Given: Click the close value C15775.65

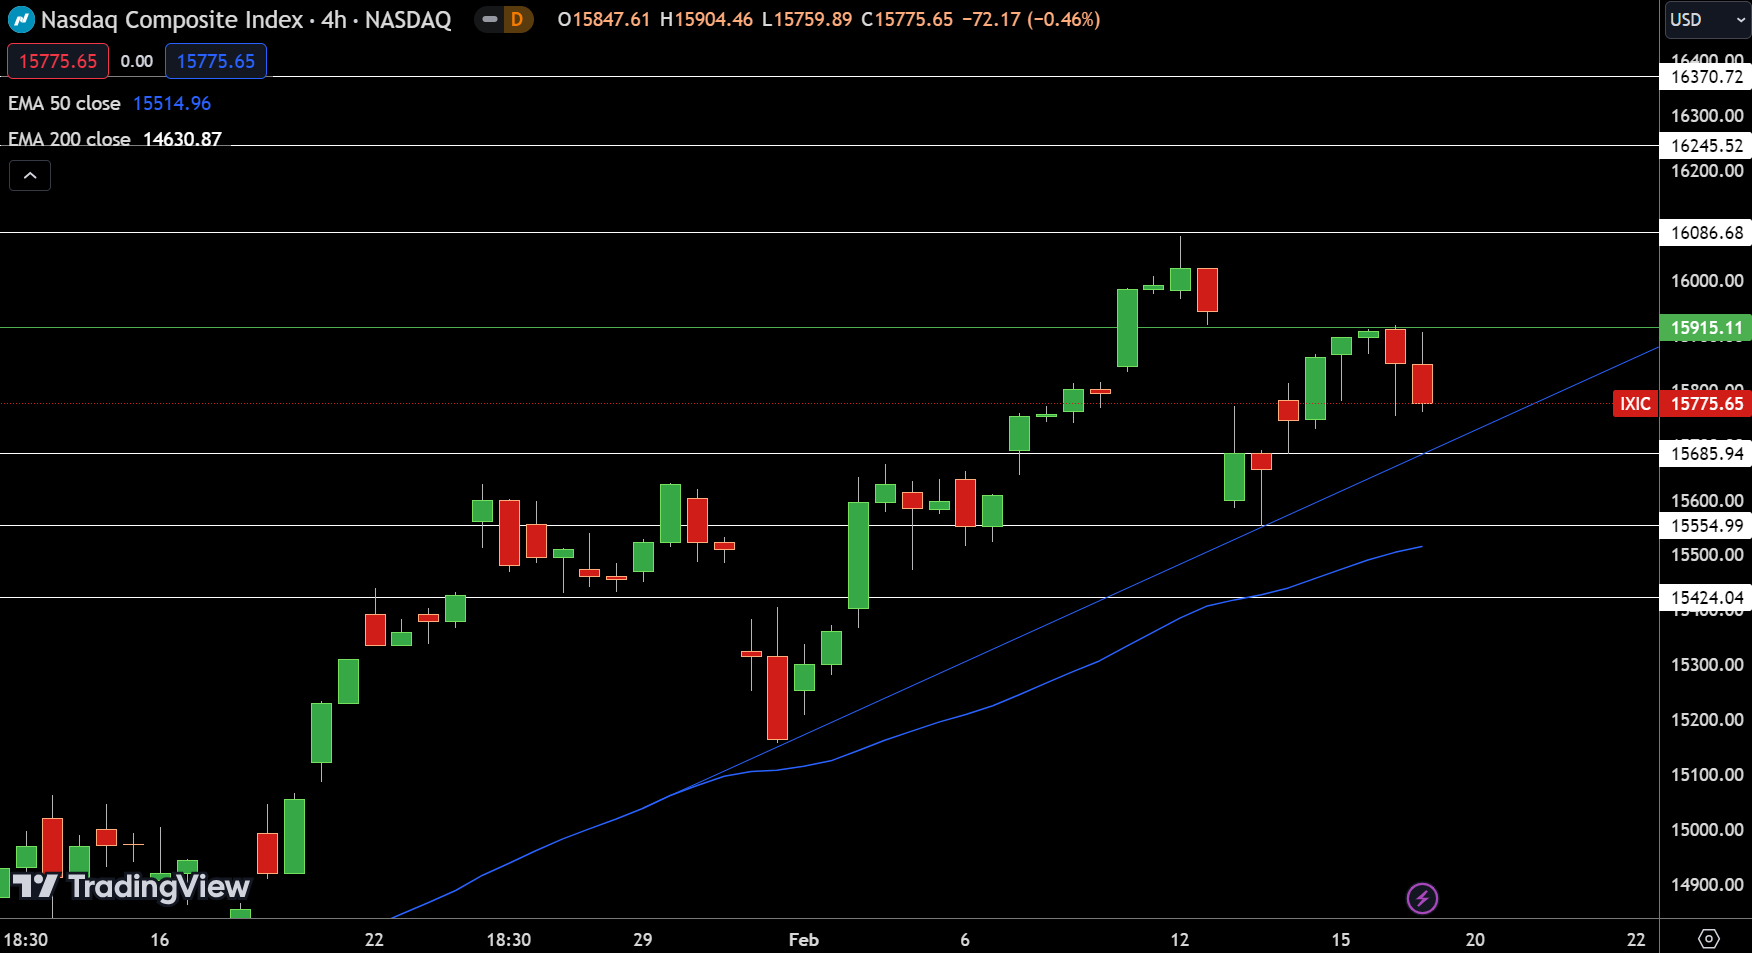Looking at the screenshot, I should coord(907,19).
